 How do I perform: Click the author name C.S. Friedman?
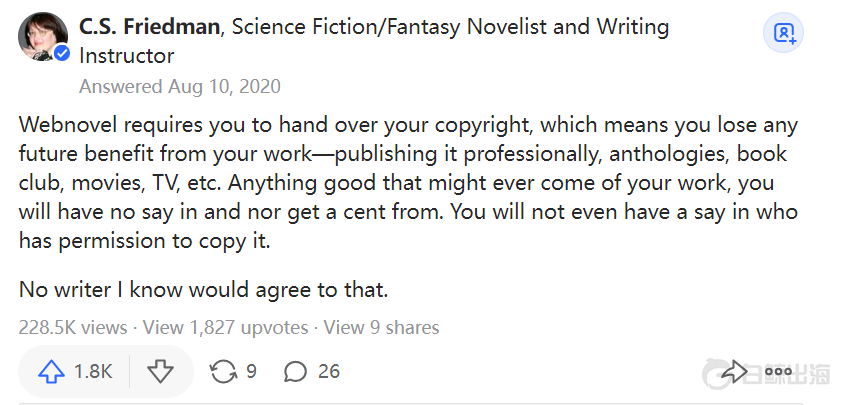(149, 27)
